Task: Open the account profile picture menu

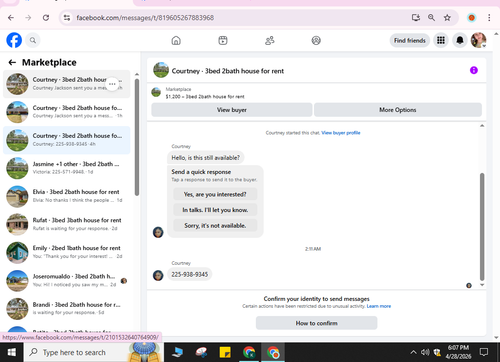Action: tap(478, 40)
